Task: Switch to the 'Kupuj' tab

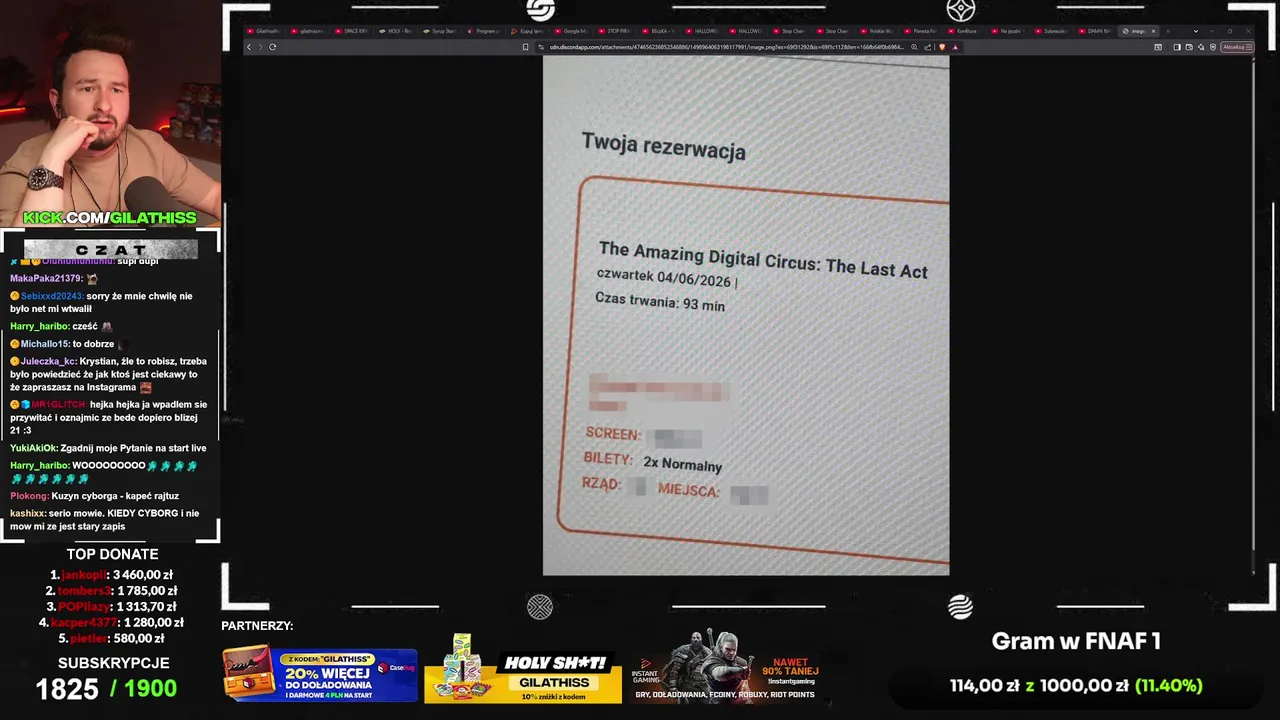Action: 526,31
